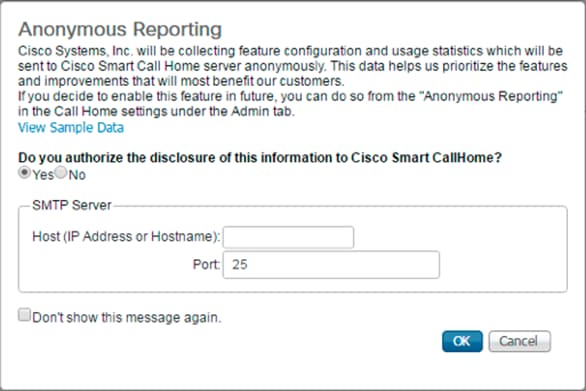Screen dimensions: 586x391
Task: Tick the Don't show this message again checkbox
Action: (24, 315)
